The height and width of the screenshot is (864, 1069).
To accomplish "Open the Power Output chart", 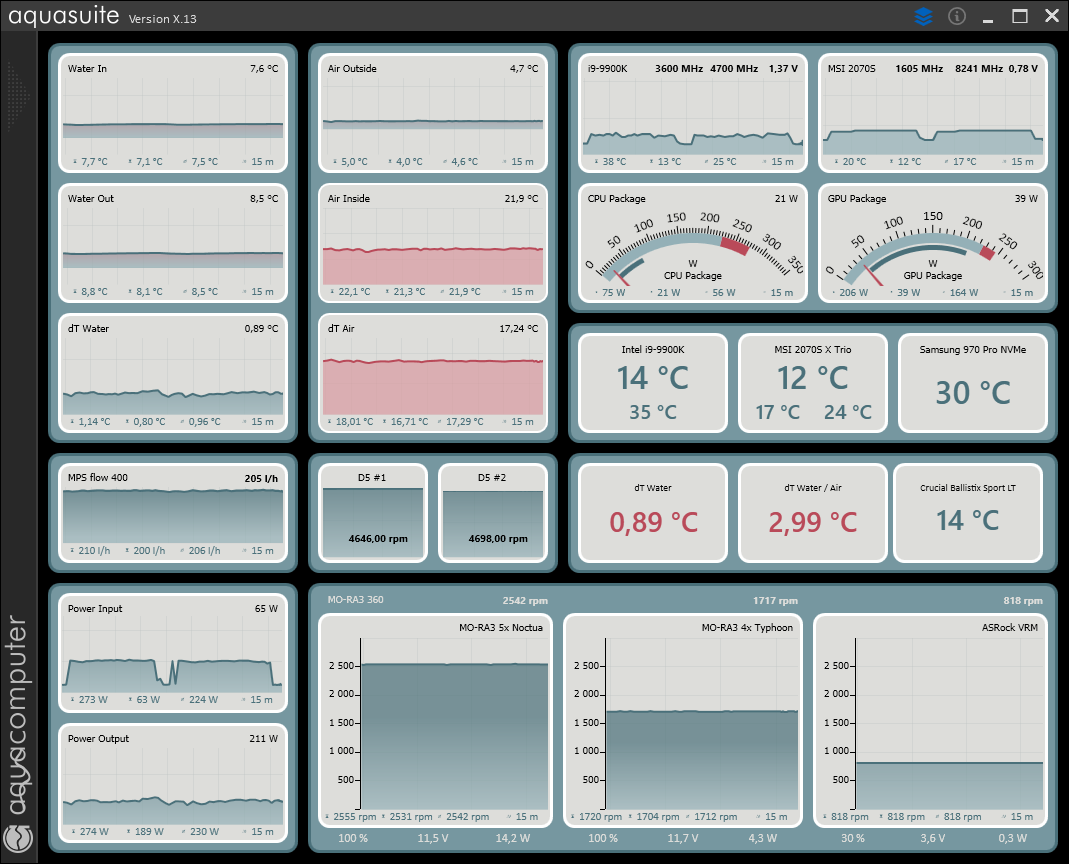I will coord(173,784).
